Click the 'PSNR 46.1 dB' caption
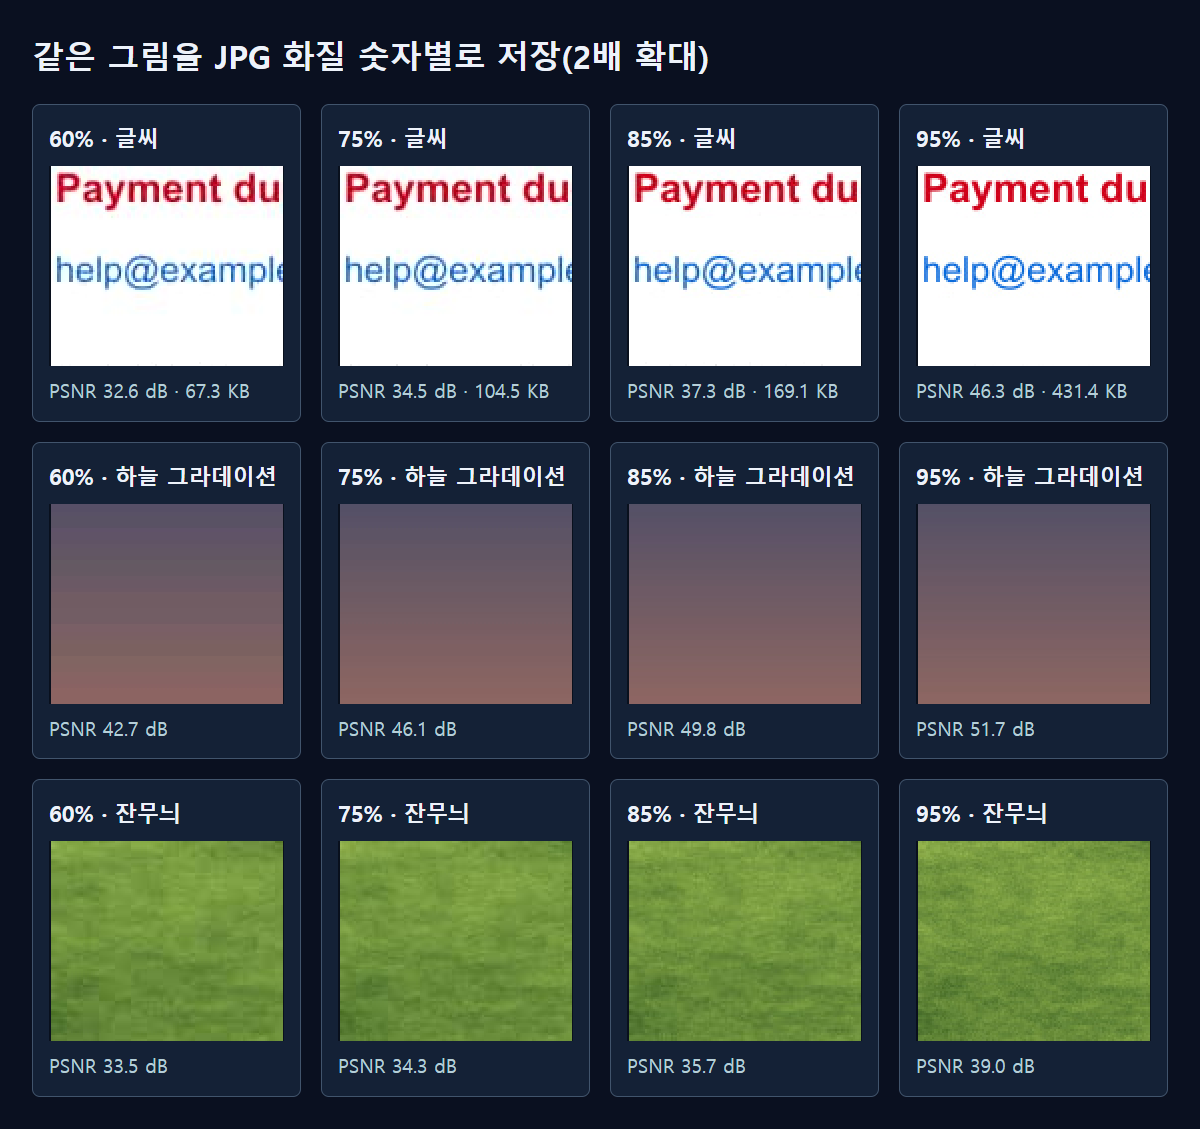 coord(397,730)
